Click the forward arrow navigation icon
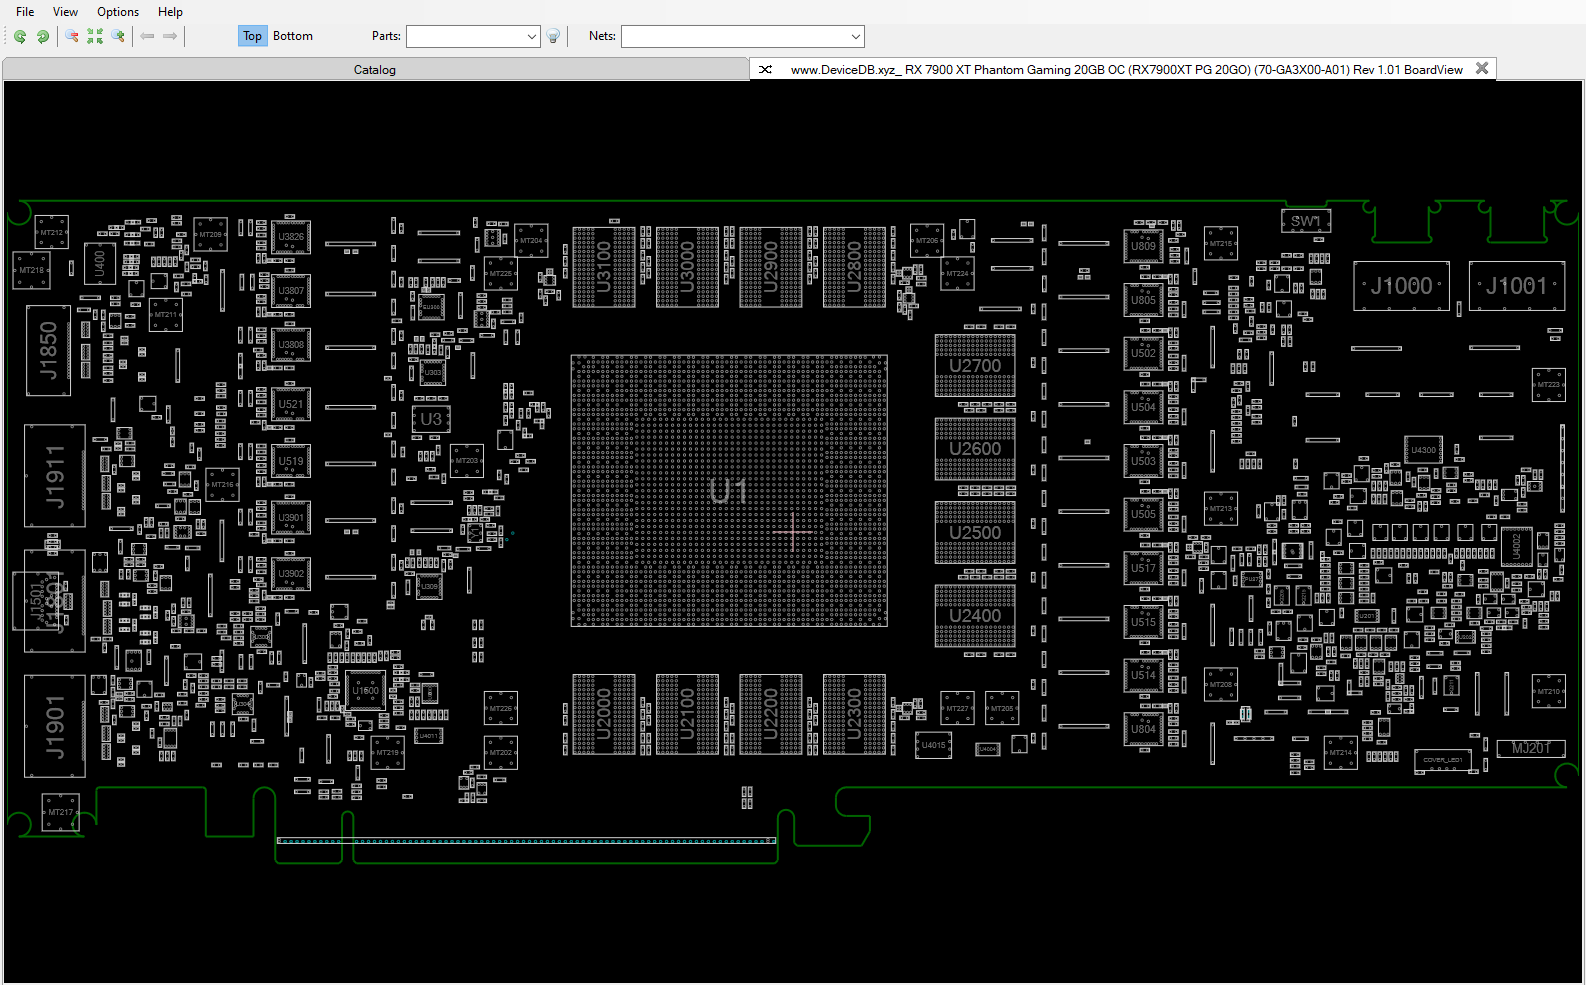The height and width of the screenshot is (985, 1586). (170, 36)
